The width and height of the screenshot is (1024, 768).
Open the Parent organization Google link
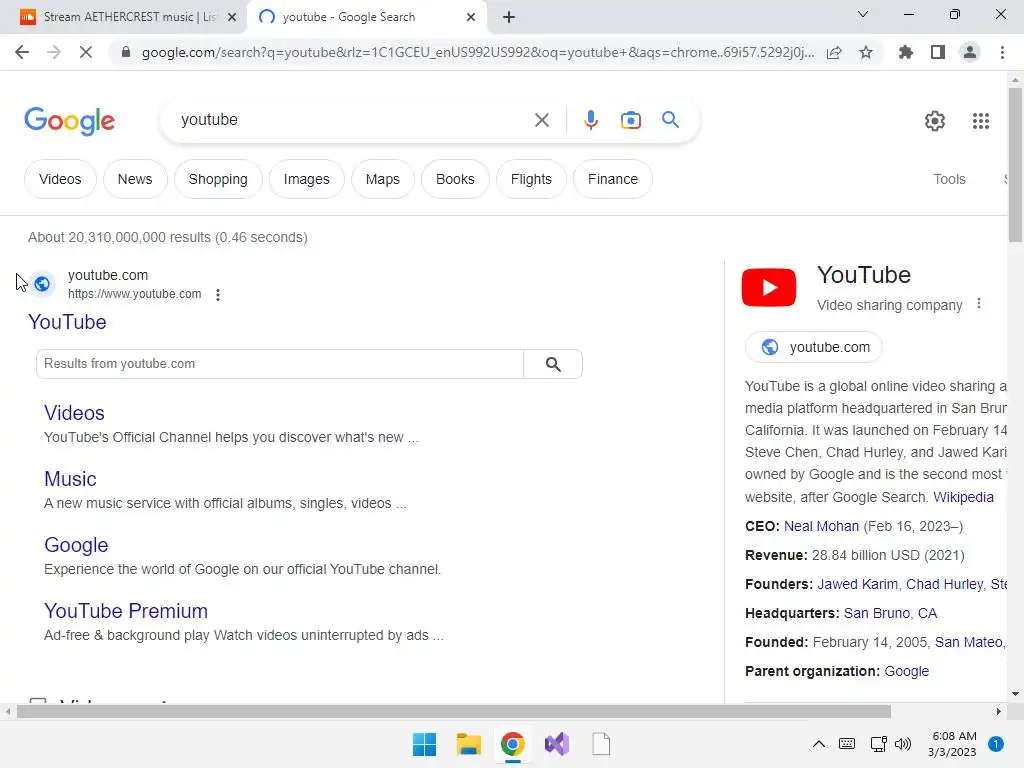tap(906, 671)
